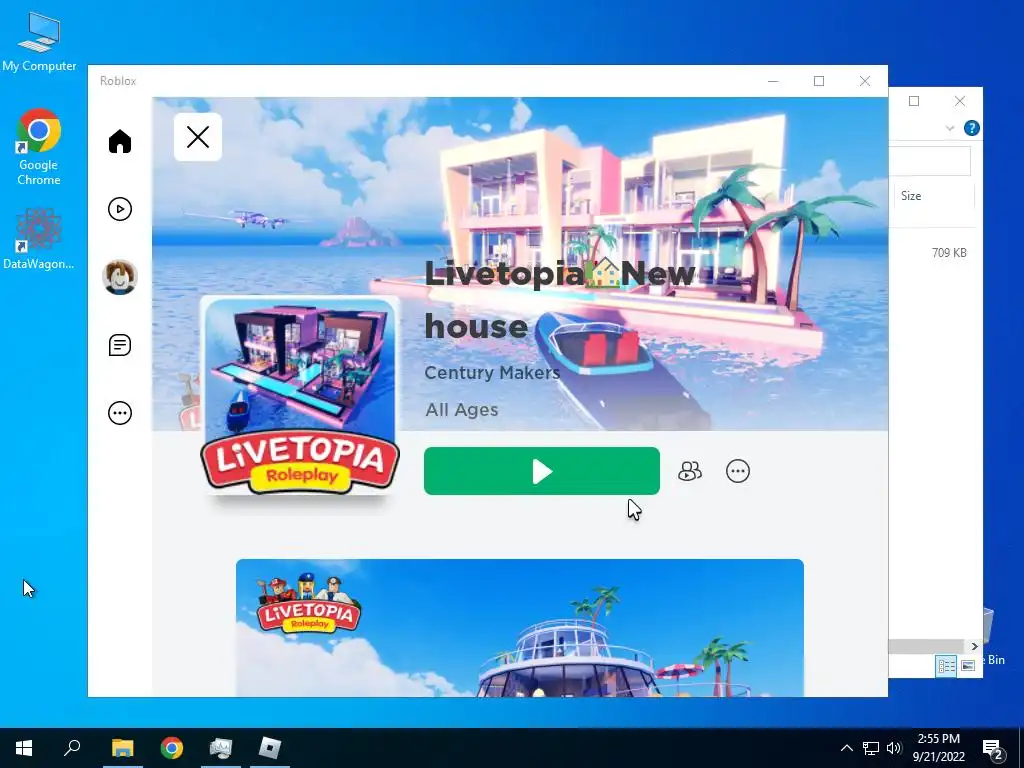Viewport: 1024px width, 768px height.
Task: Show hidden tray icons chevron
Action: point(846,748)
